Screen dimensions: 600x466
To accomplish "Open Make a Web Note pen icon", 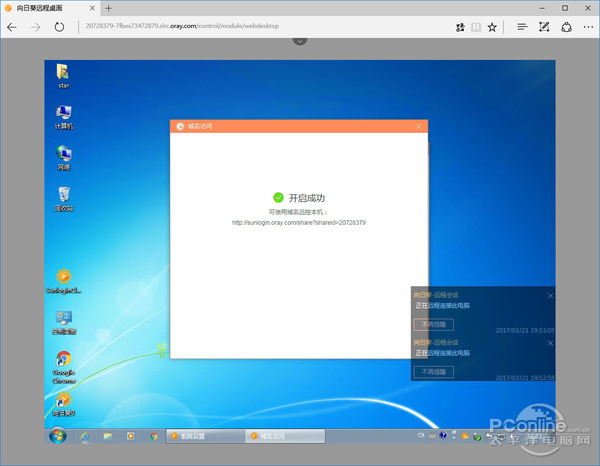I will [544, 27].
